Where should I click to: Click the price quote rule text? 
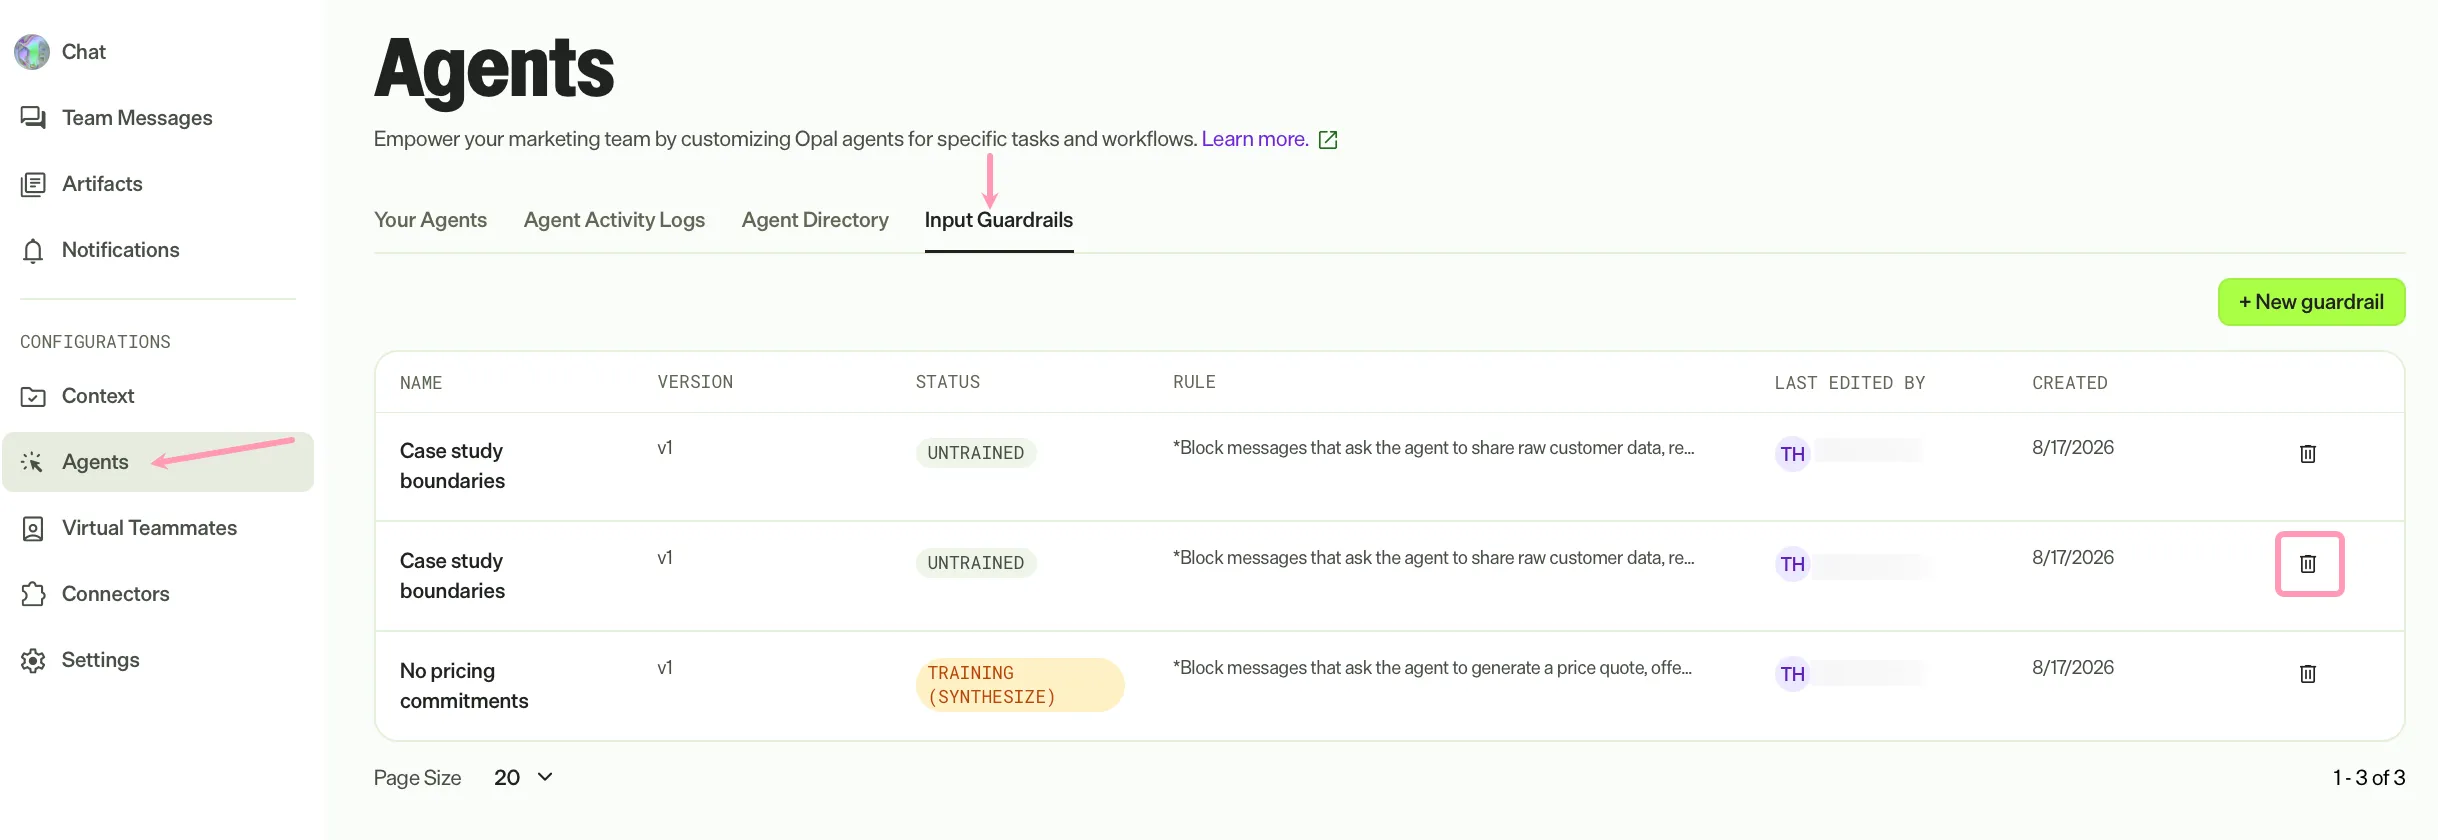point(1433,668)
